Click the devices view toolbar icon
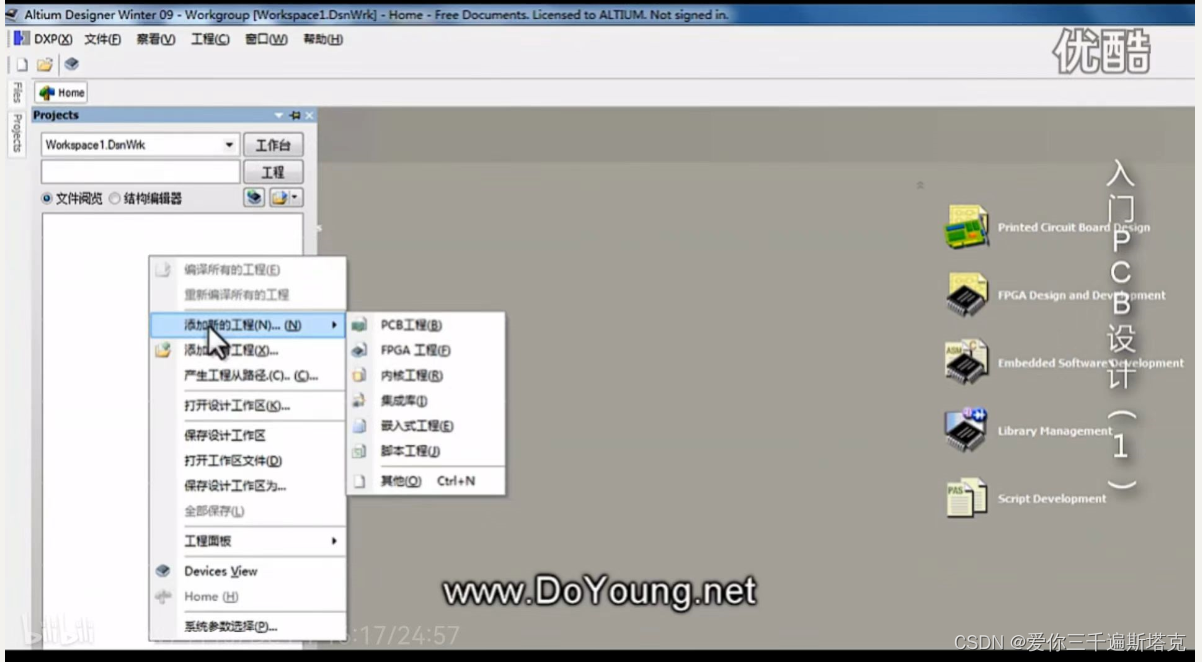Viewport: 1202px width, 662px height. point(71,64)
